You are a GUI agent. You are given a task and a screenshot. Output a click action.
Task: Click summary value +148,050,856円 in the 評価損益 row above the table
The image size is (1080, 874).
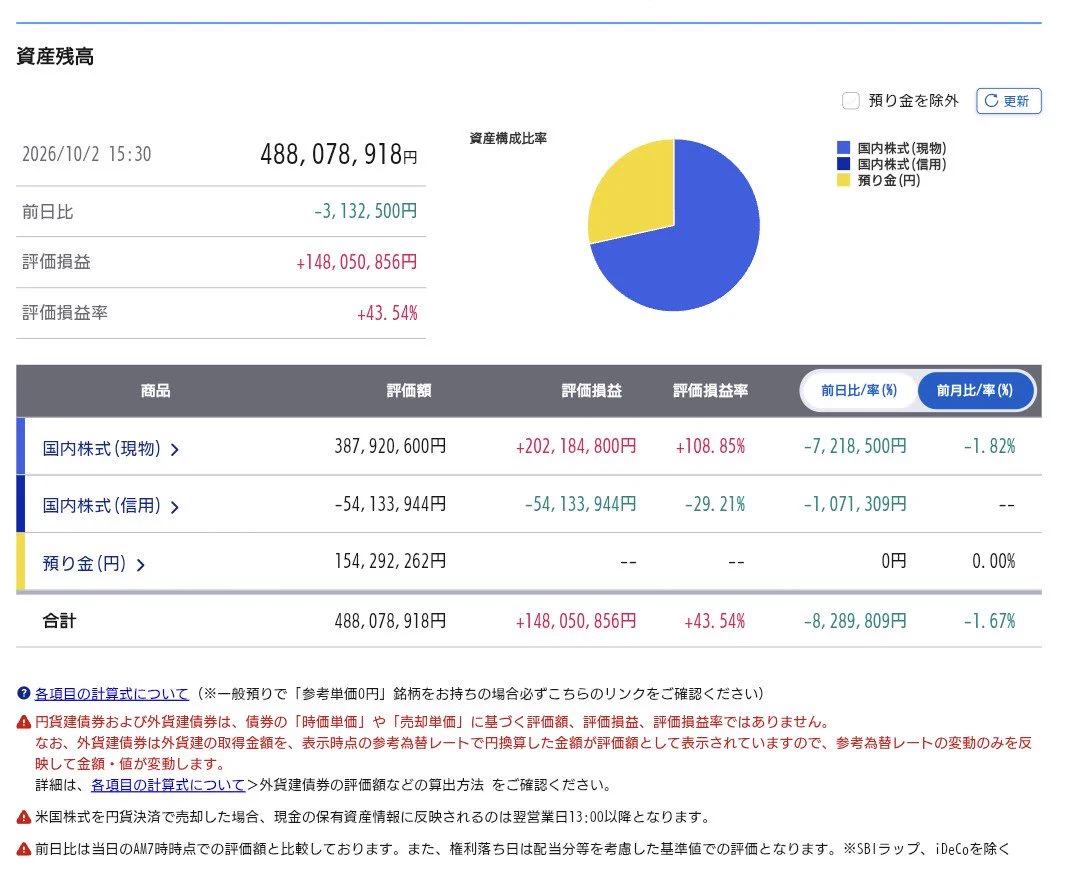(357, 262)
